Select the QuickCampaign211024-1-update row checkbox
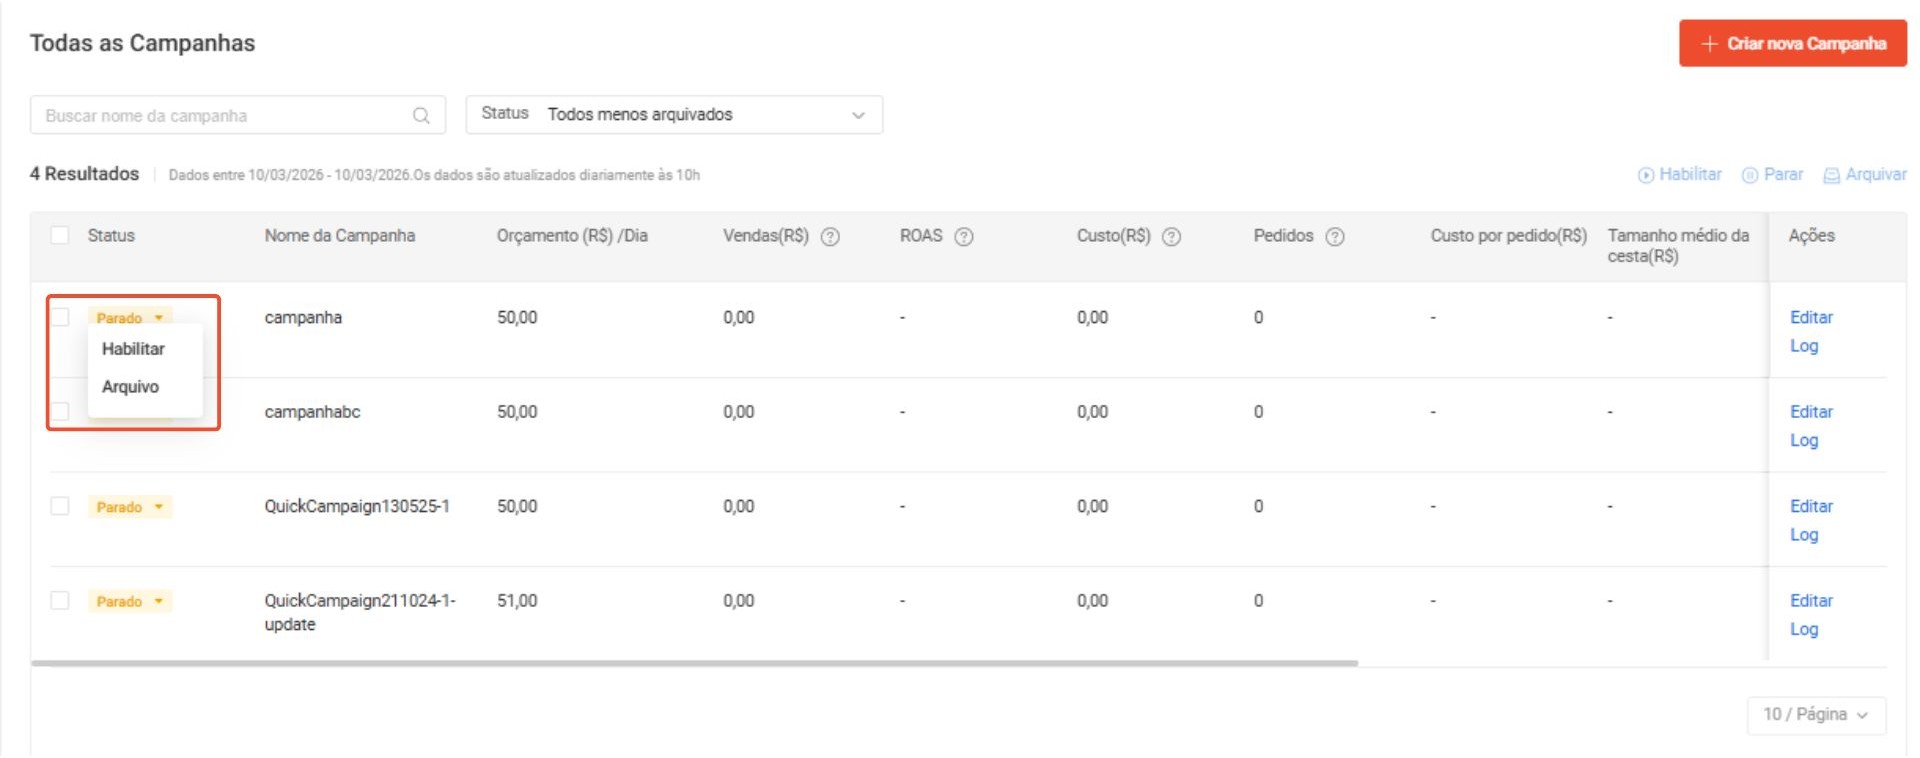This screenshot has width=1920, height=758. coord(60,600)
